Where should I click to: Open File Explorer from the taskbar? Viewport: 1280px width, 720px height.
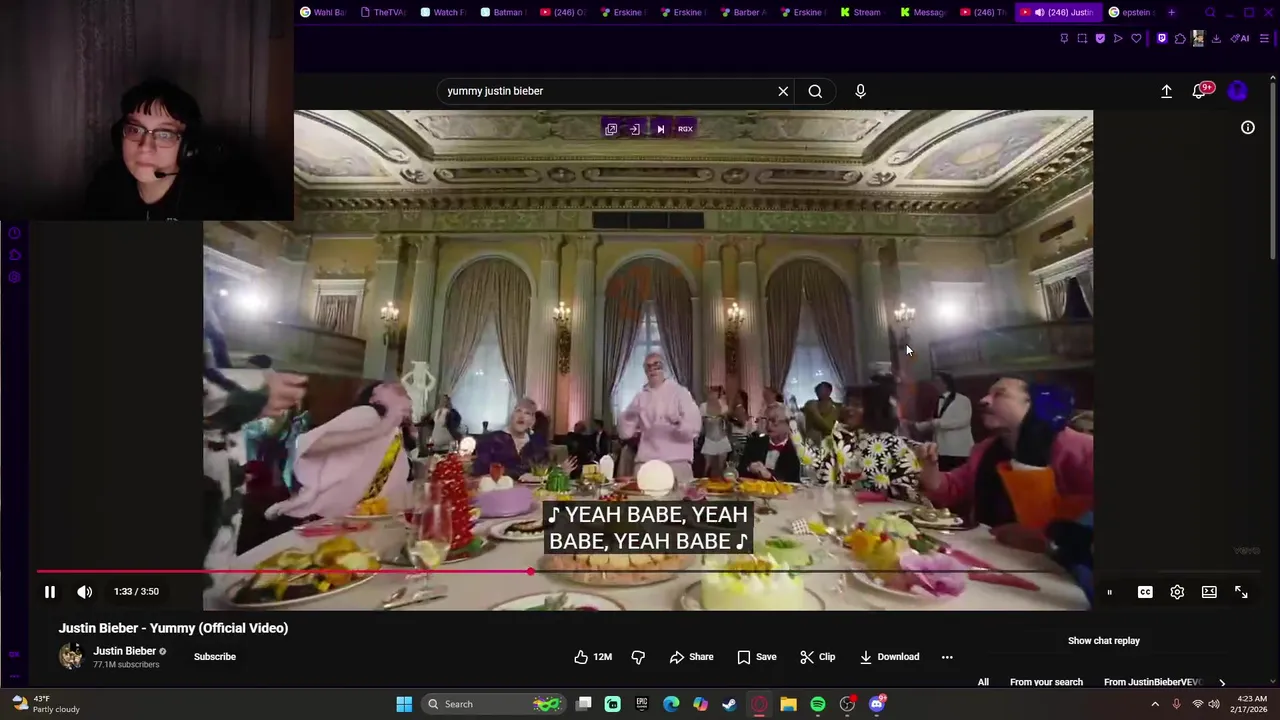pos(788,704)
